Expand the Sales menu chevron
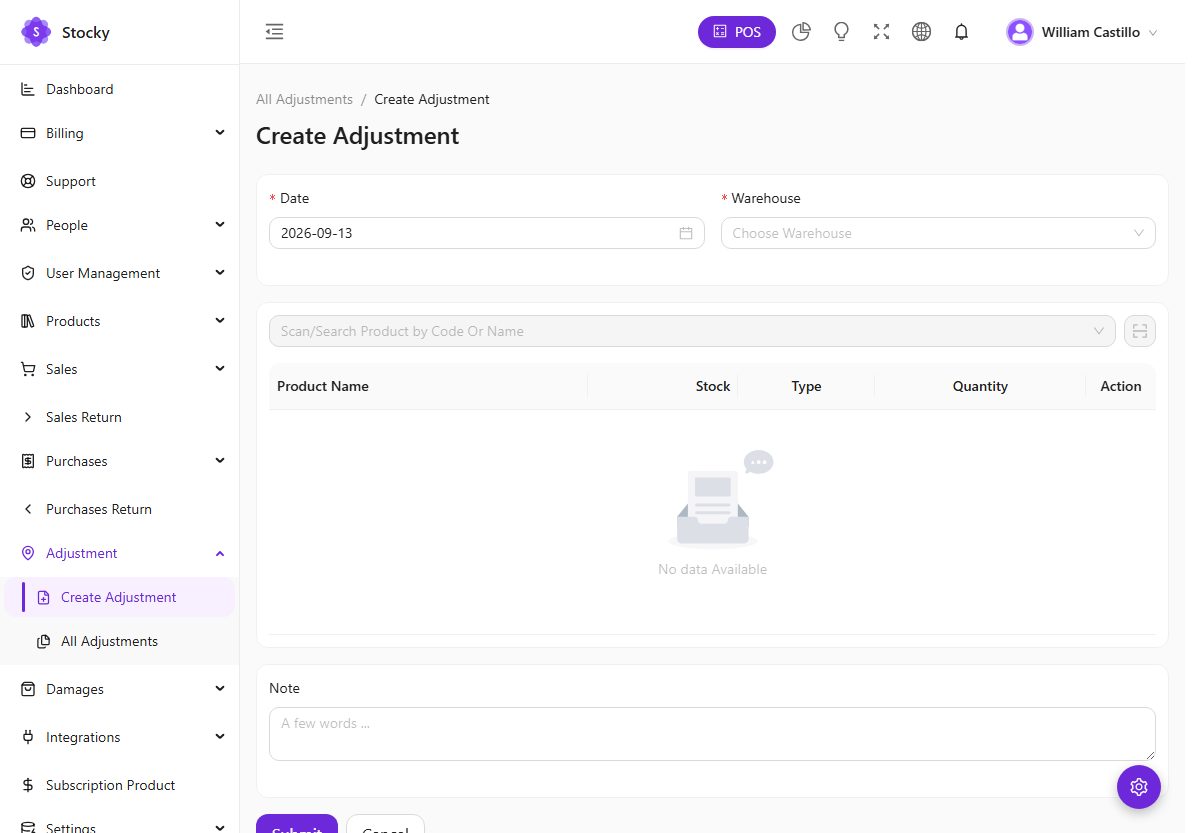 click(x=220, y=369)
